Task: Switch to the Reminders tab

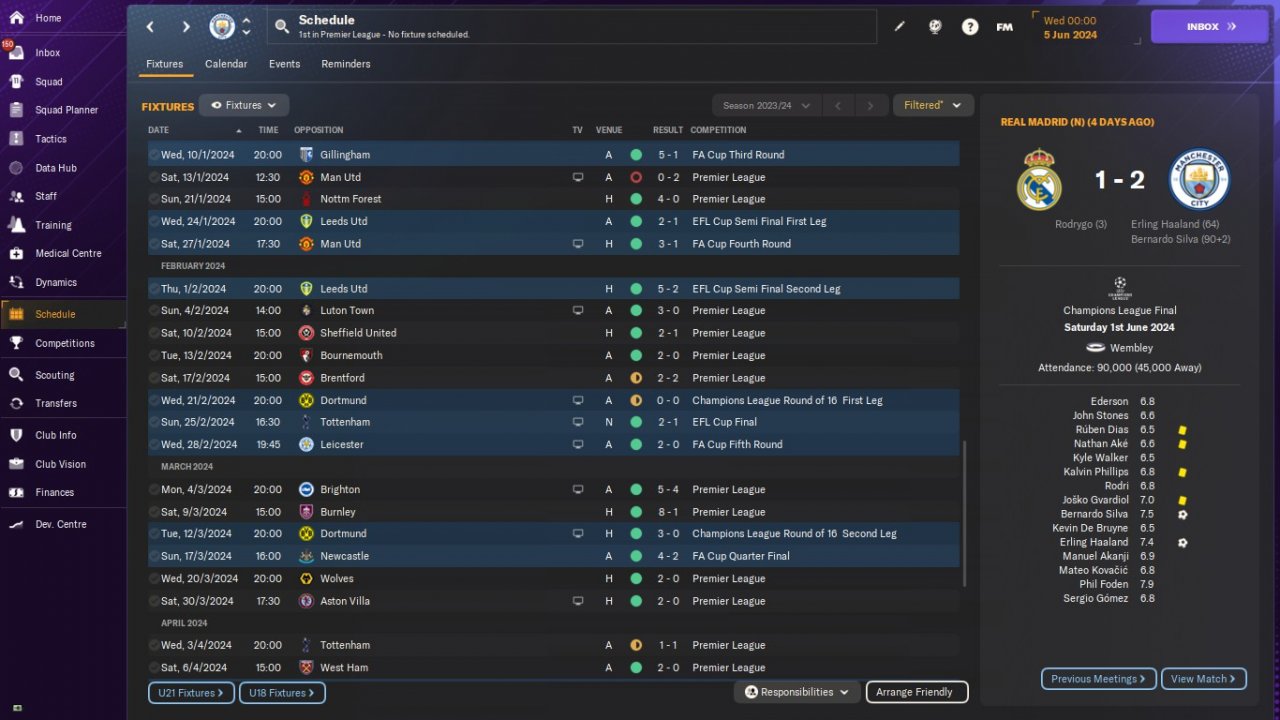Action: pyautogui.click(x=346, y=64)
